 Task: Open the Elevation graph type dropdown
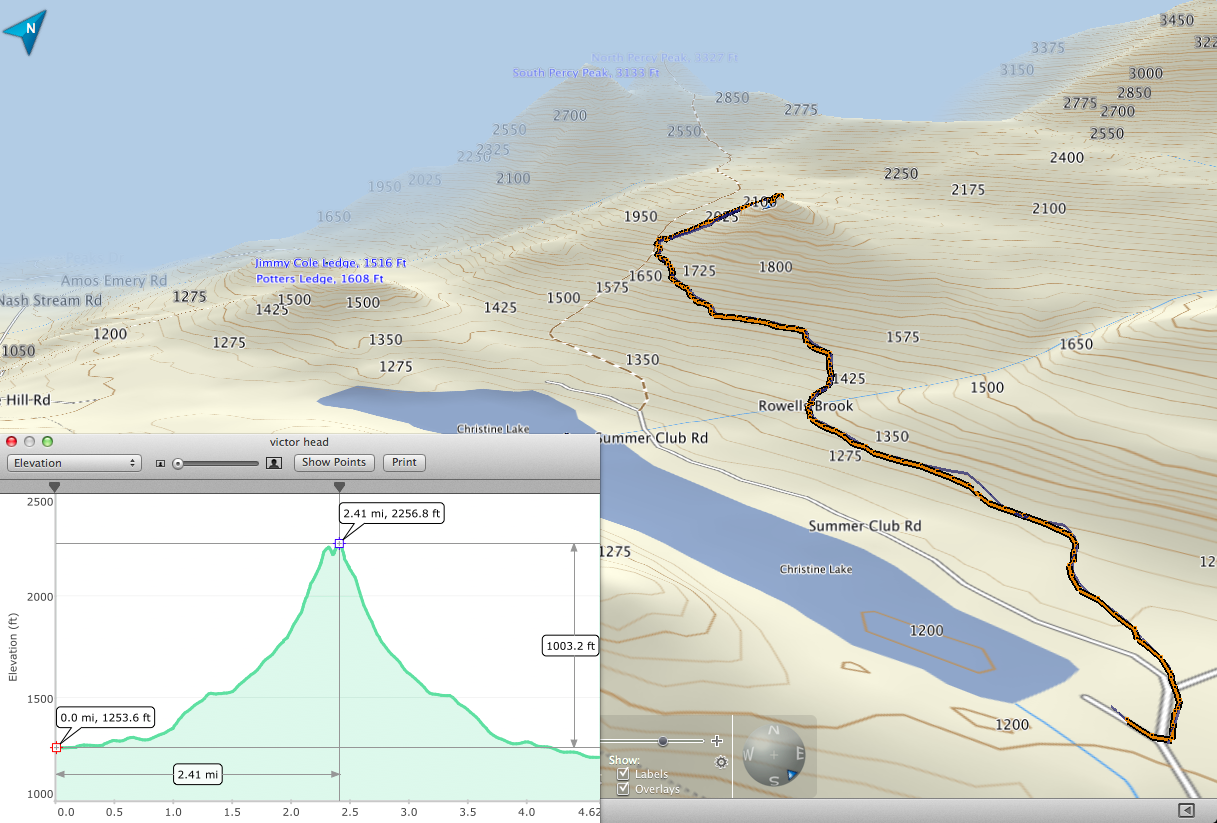(74, 463)
